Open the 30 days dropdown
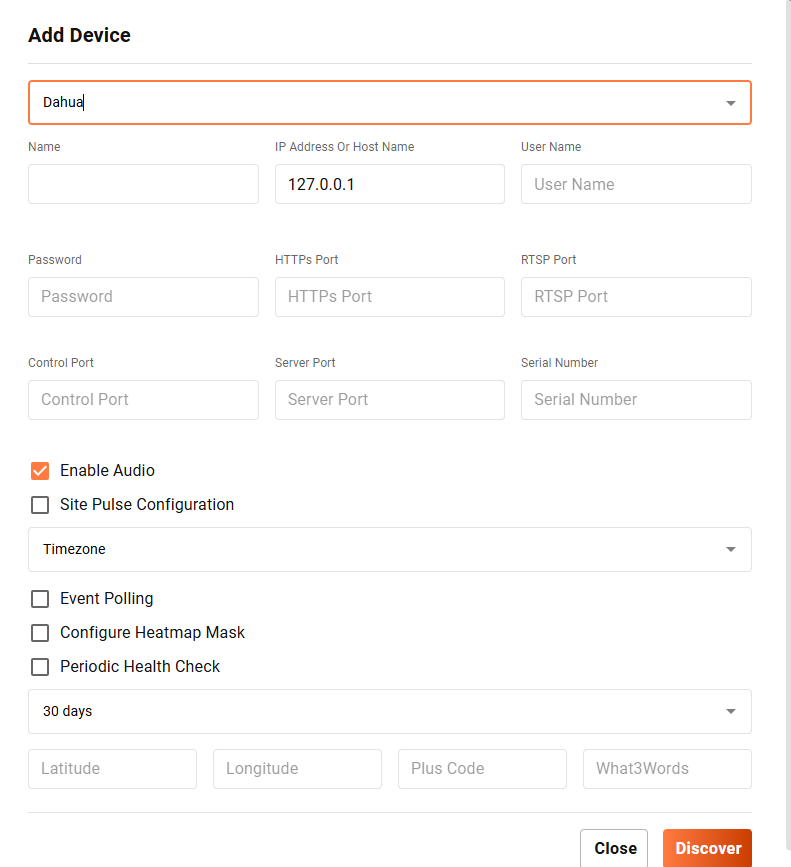Screen dimensions: 791x867 389,711
